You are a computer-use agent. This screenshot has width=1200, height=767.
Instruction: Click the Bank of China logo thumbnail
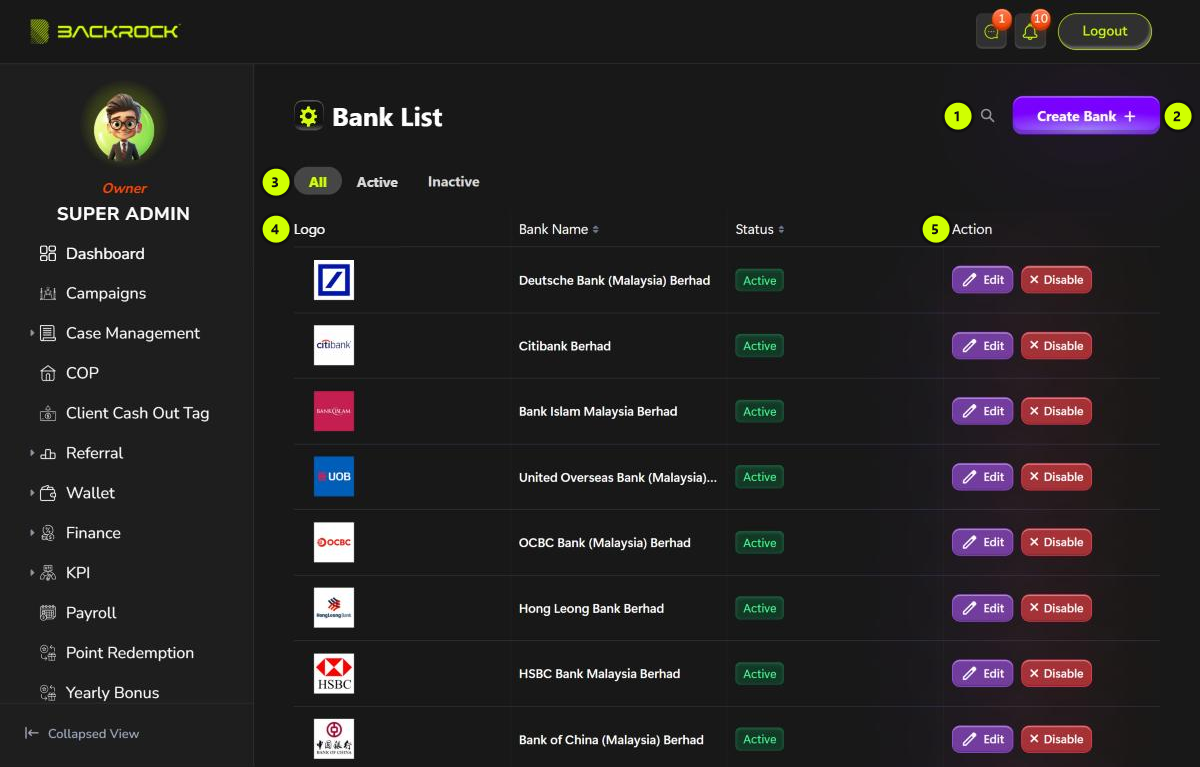click(x=334, y=739)
